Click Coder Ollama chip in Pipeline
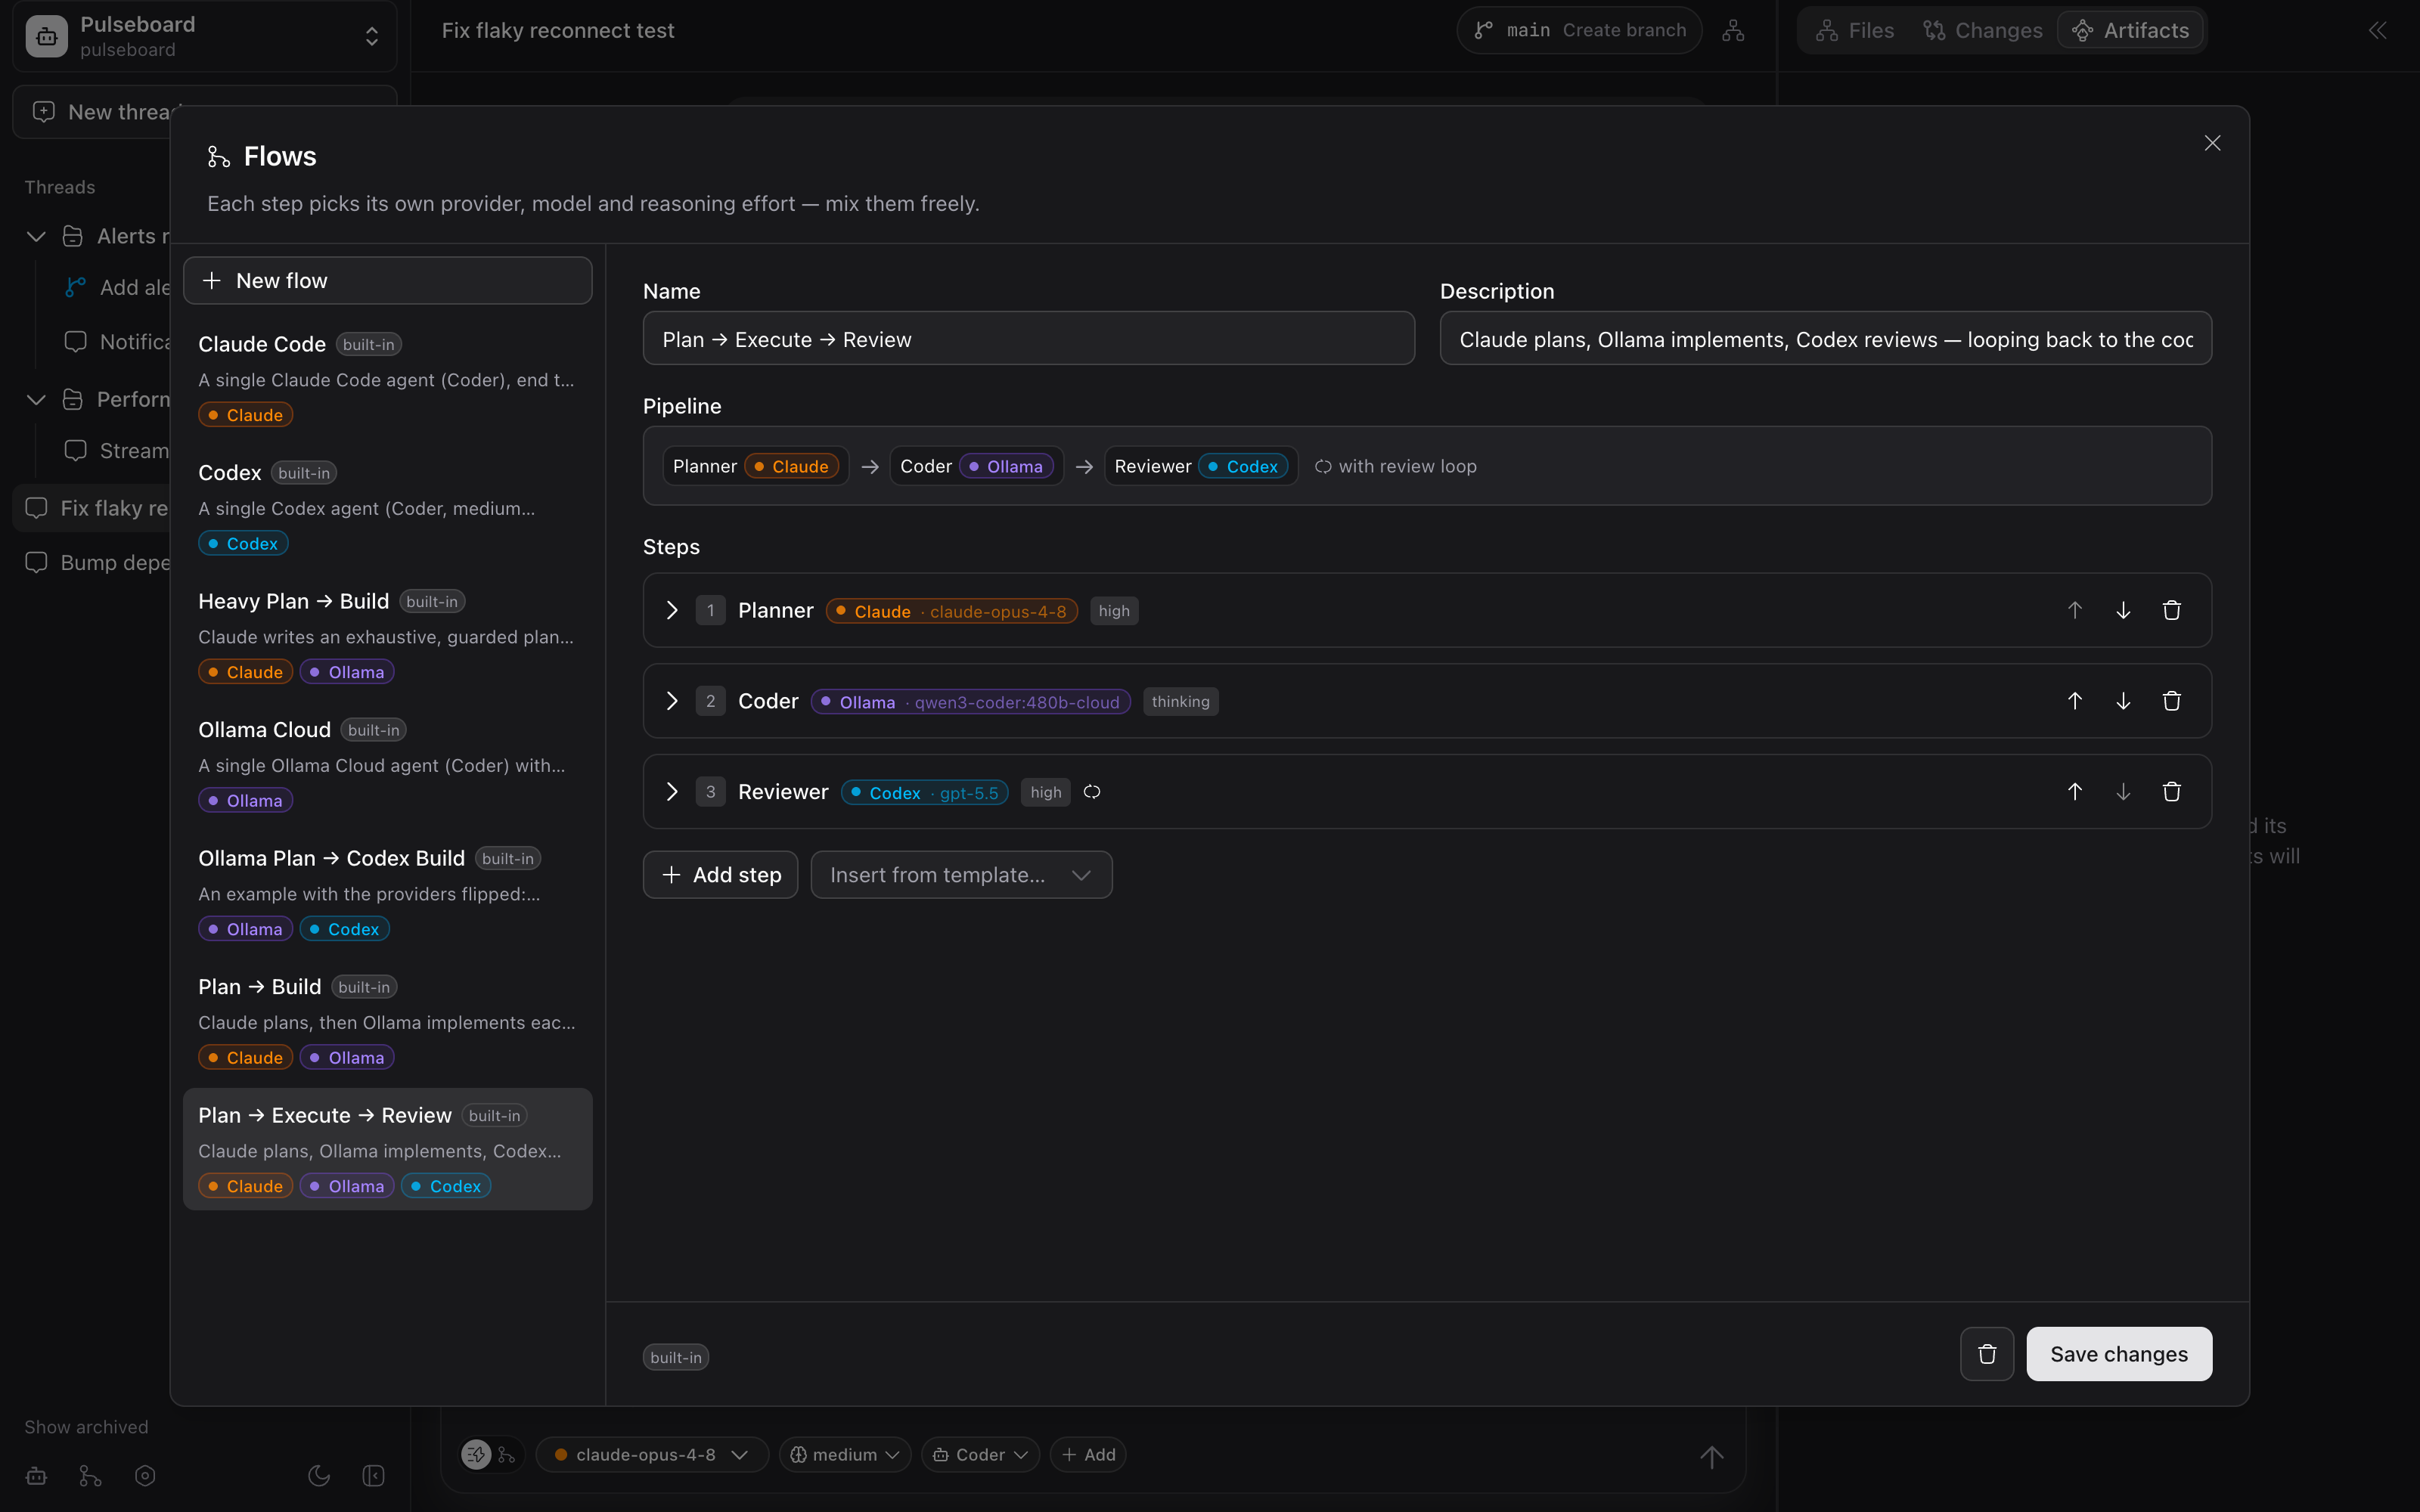The image size is (2420, 1512). [976, 466]
